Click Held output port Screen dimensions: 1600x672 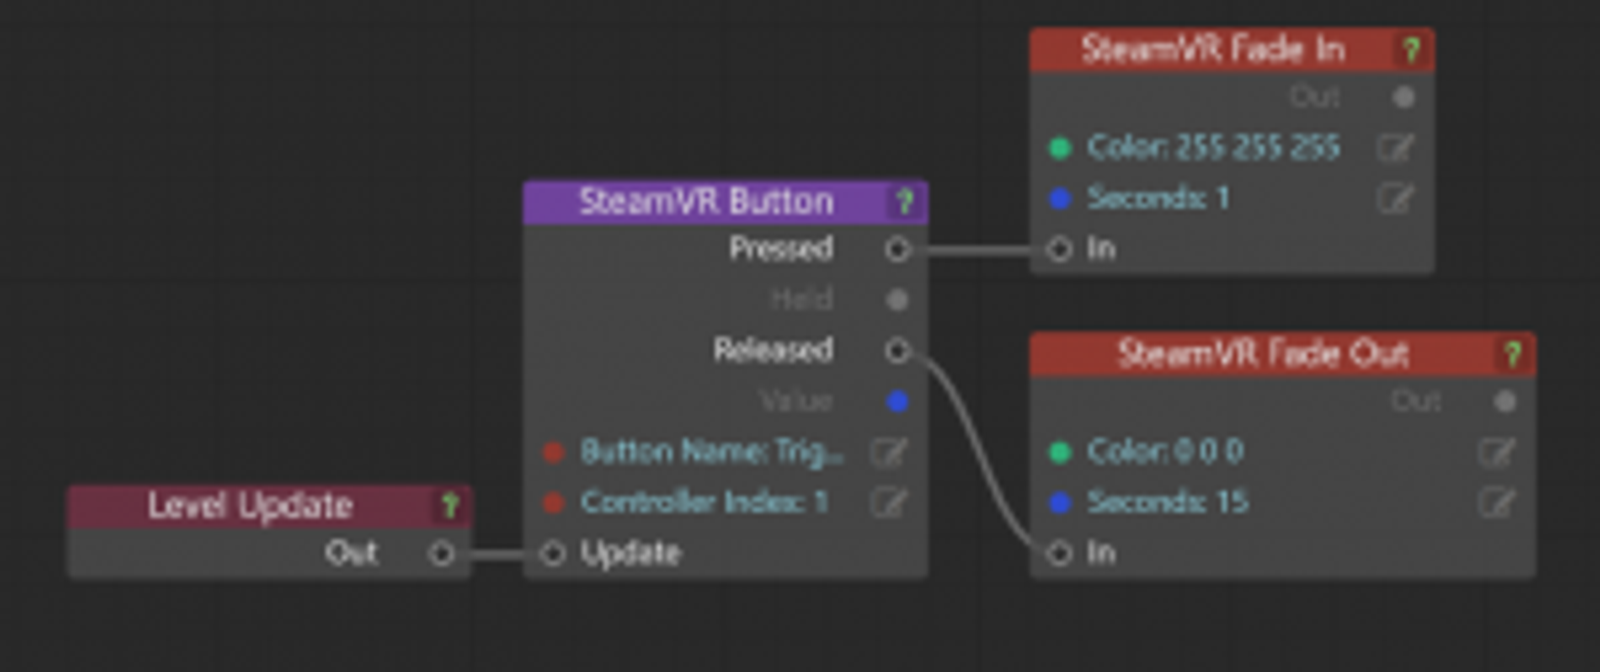[897, 299]
